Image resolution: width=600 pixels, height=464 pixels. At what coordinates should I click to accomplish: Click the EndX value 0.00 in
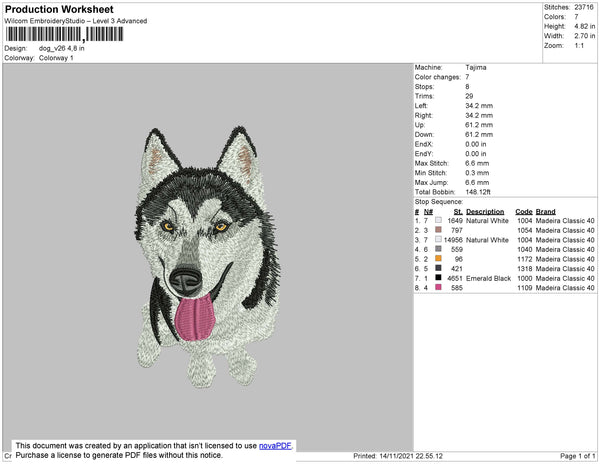476,144
